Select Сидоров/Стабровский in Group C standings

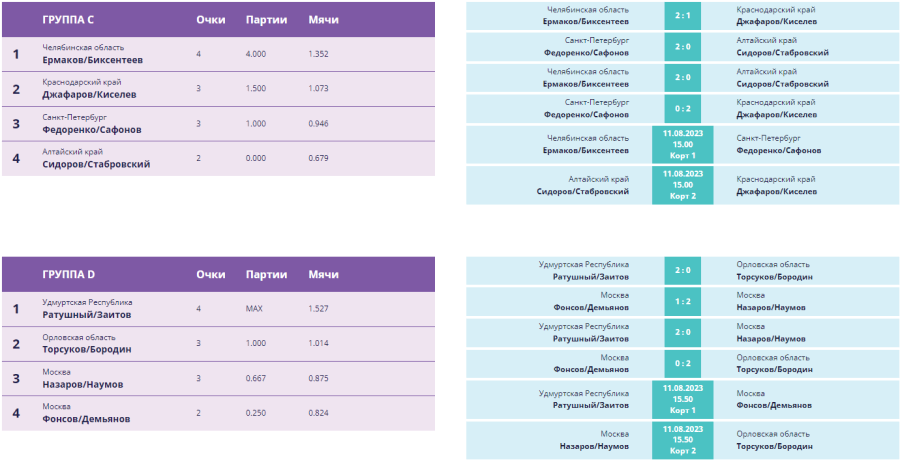coord(96,164)
